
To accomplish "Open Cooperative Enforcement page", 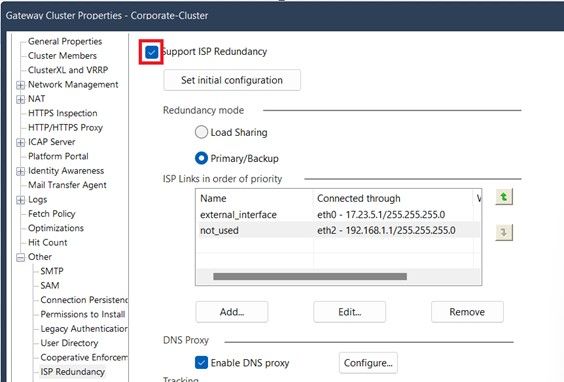I will [84, 358].
